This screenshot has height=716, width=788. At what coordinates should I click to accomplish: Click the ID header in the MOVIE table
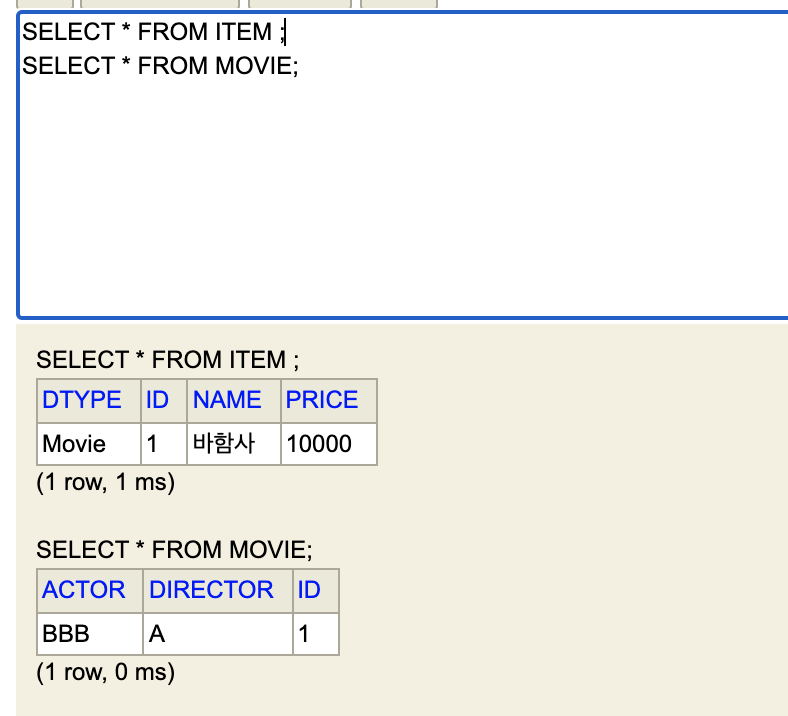coord(309,590)
